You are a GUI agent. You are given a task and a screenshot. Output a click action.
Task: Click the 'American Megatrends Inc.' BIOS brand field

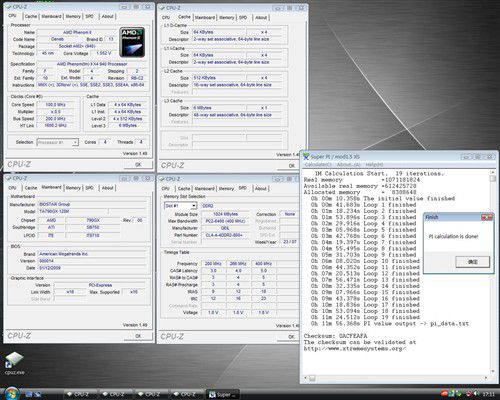92,254
